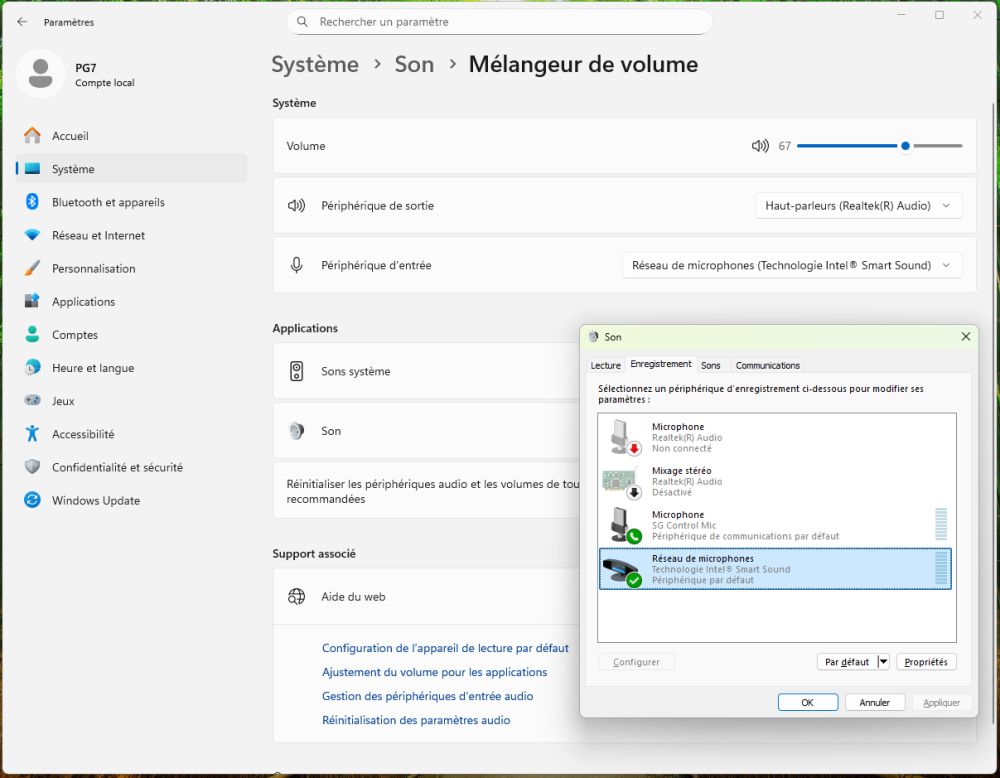Click the Heure et langue clock icon
Viewport: 1000px width, 778px height.
(32, 368)
